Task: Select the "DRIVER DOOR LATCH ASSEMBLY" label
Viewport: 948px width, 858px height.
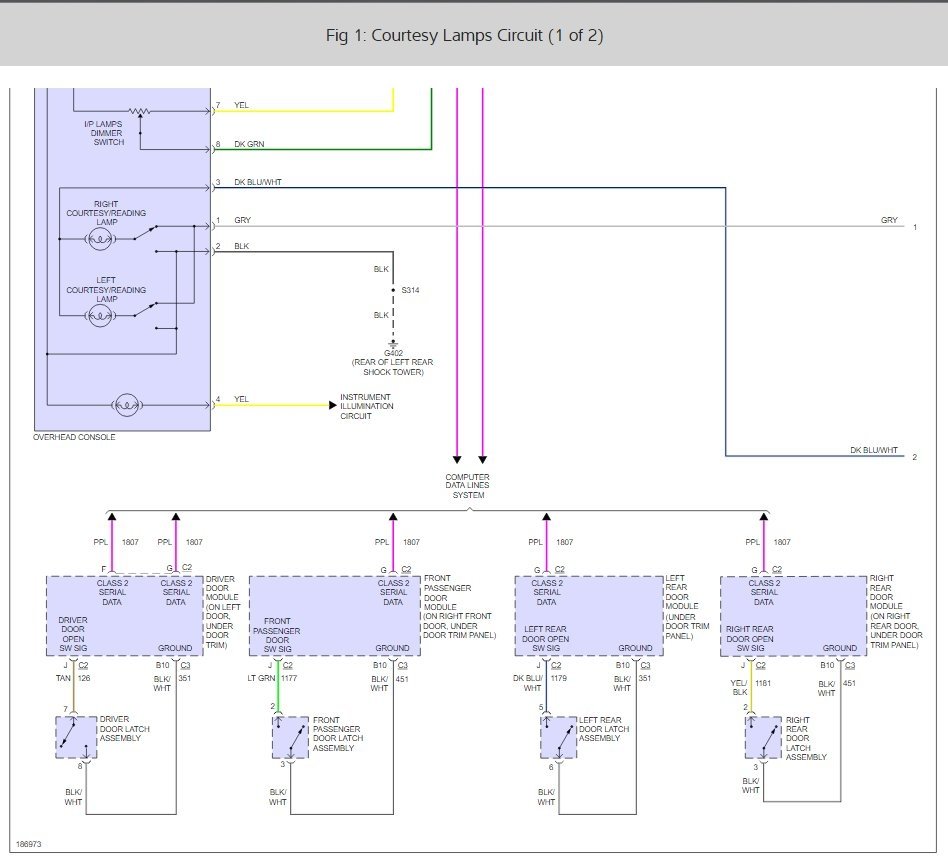Action: [x=125, y=729]
